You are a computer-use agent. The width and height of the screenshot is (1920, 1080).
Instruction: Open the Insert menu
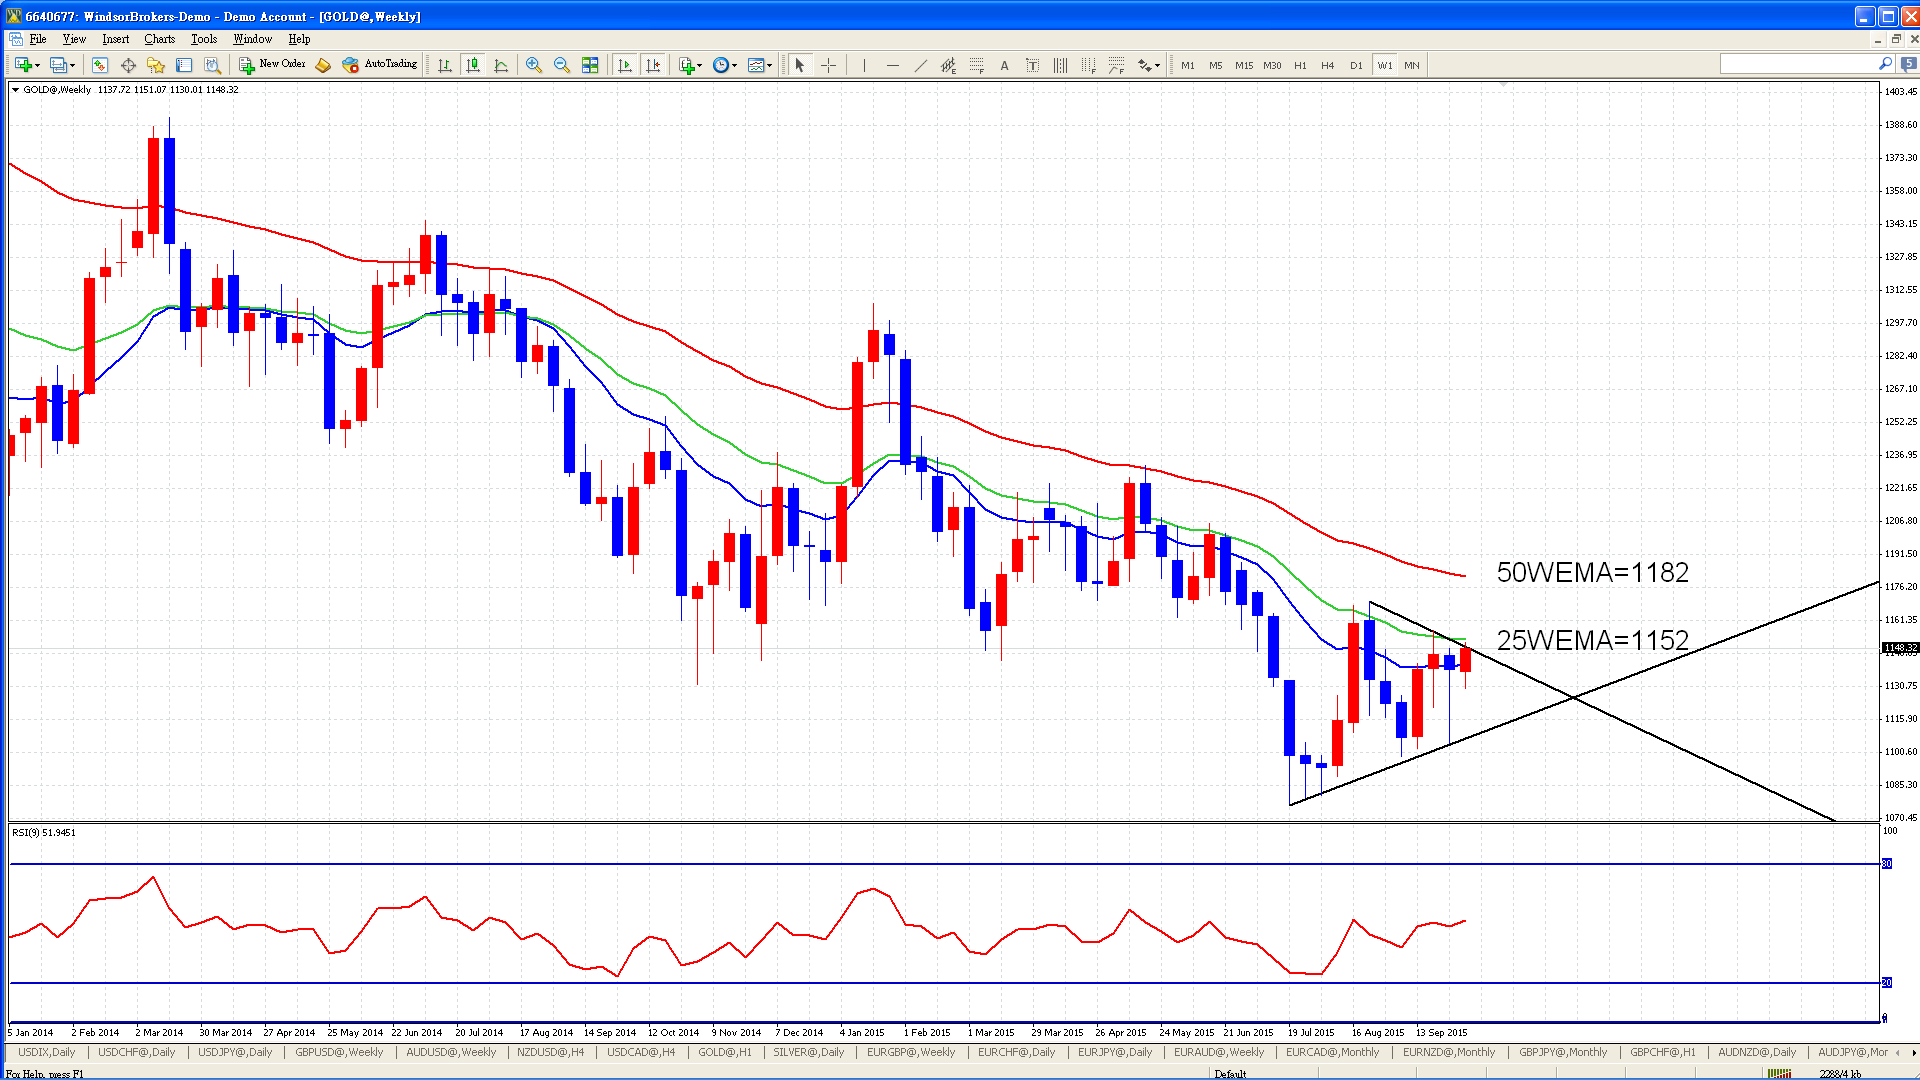(115, 39)
